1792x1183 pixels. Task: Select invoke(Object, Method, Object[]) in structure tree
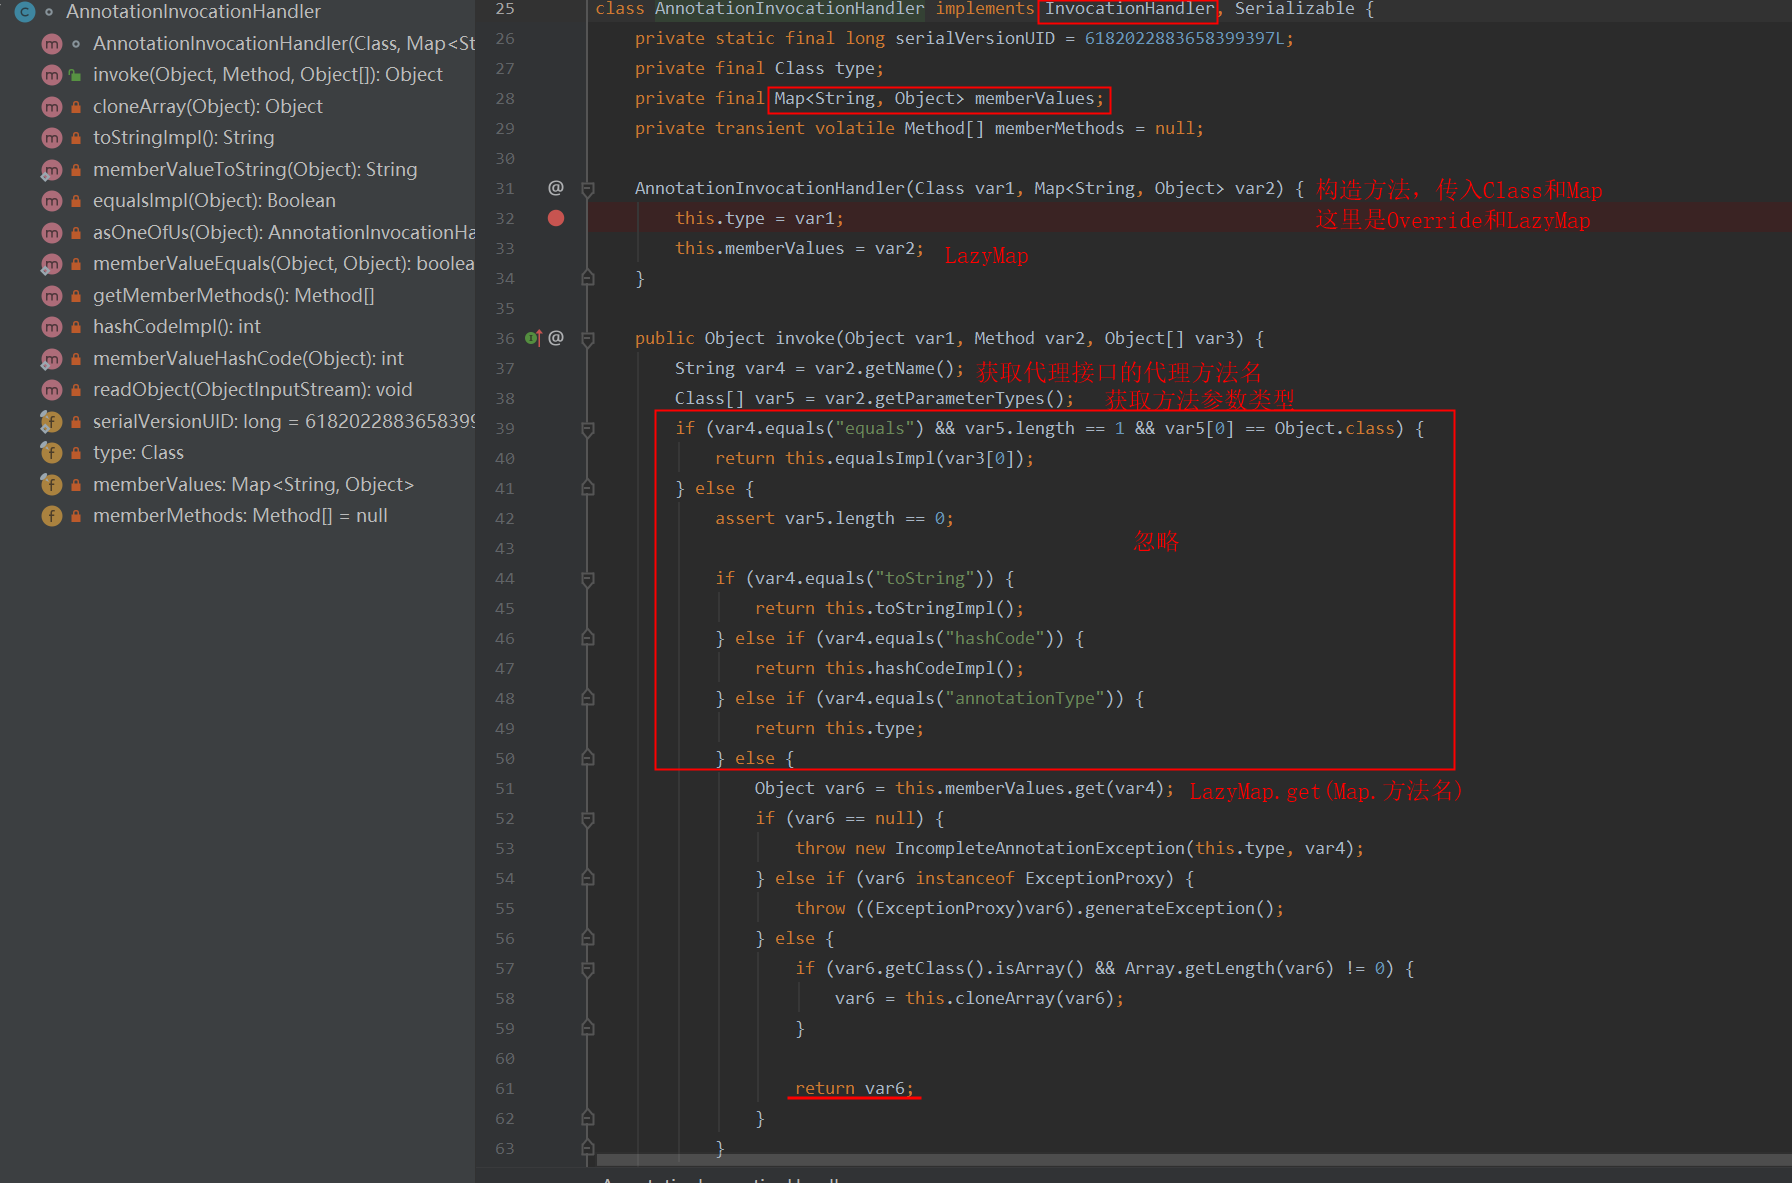[268, 75]
